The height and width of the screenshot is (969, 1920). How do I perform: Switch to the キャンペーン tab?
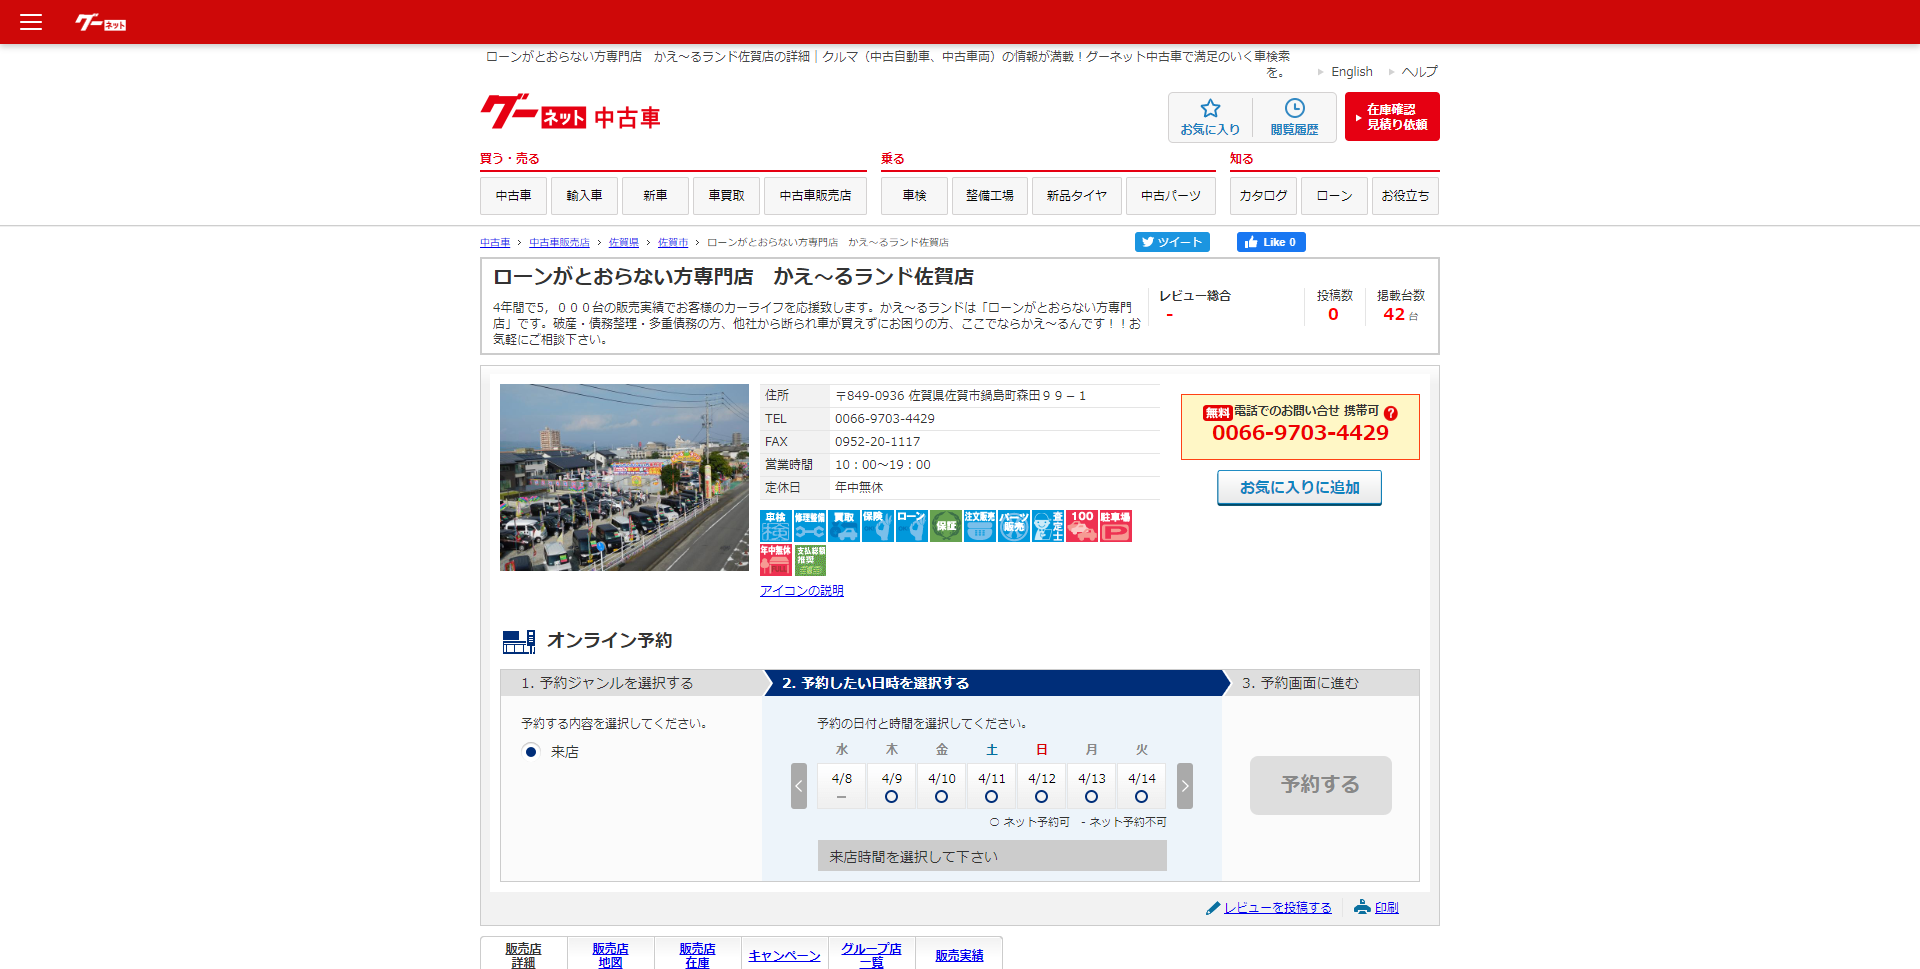point(784,955)
